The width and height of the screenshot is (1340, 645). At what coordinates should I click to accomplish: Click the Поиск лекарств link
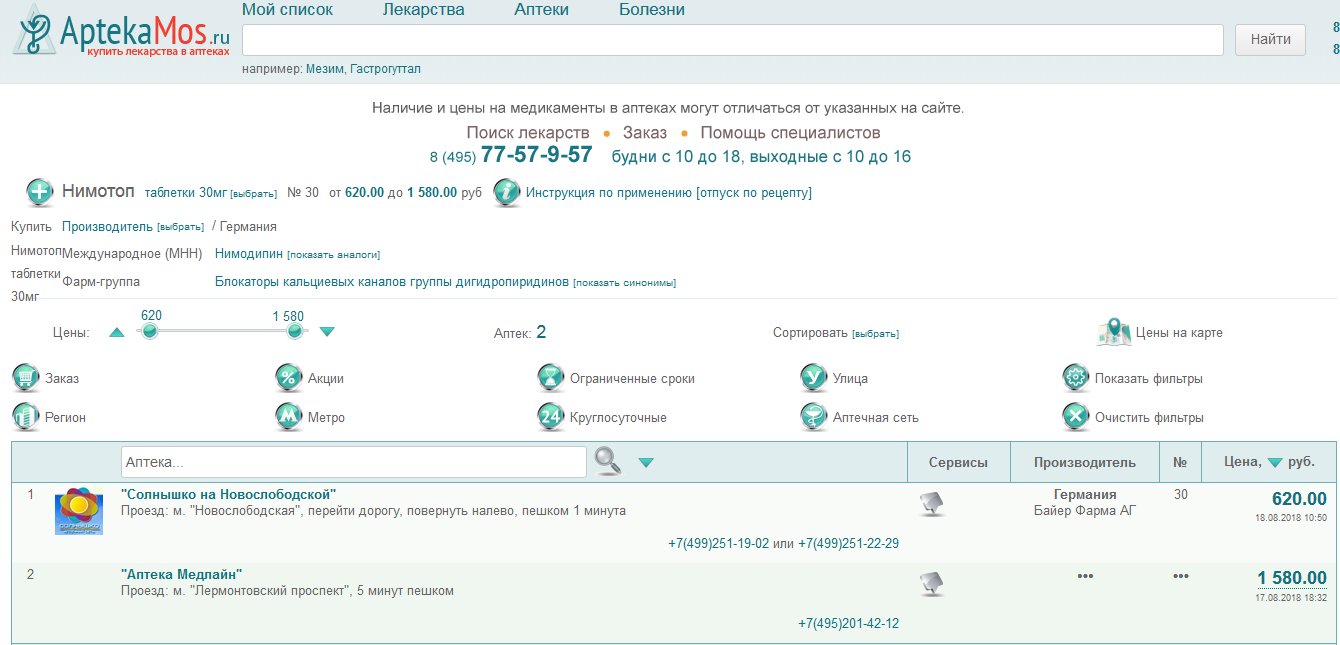[x=528, y=132]
